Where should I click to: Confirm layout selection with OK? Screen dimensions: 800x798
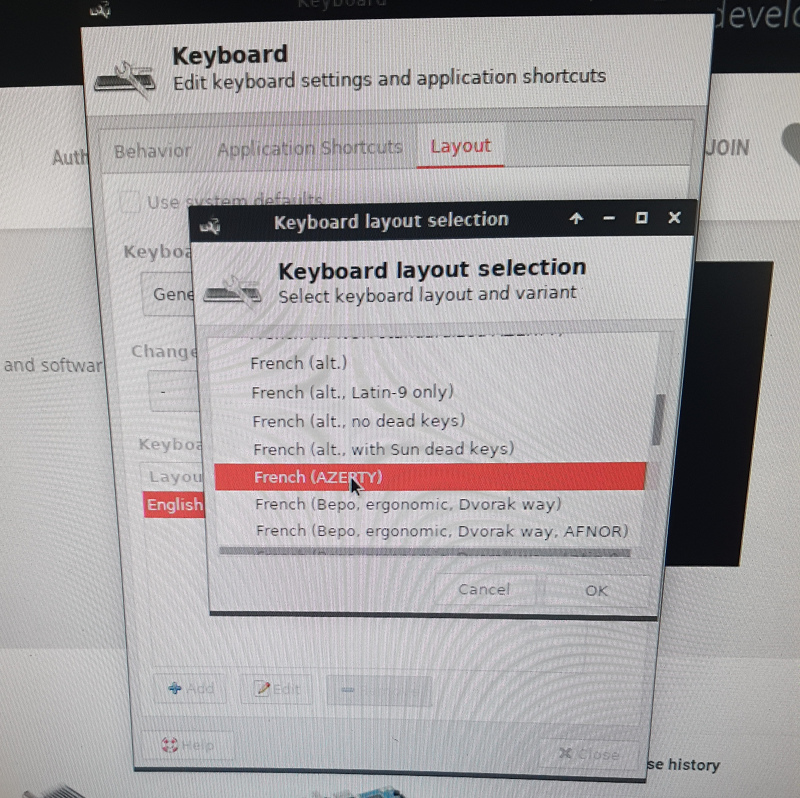click(596, 590)
